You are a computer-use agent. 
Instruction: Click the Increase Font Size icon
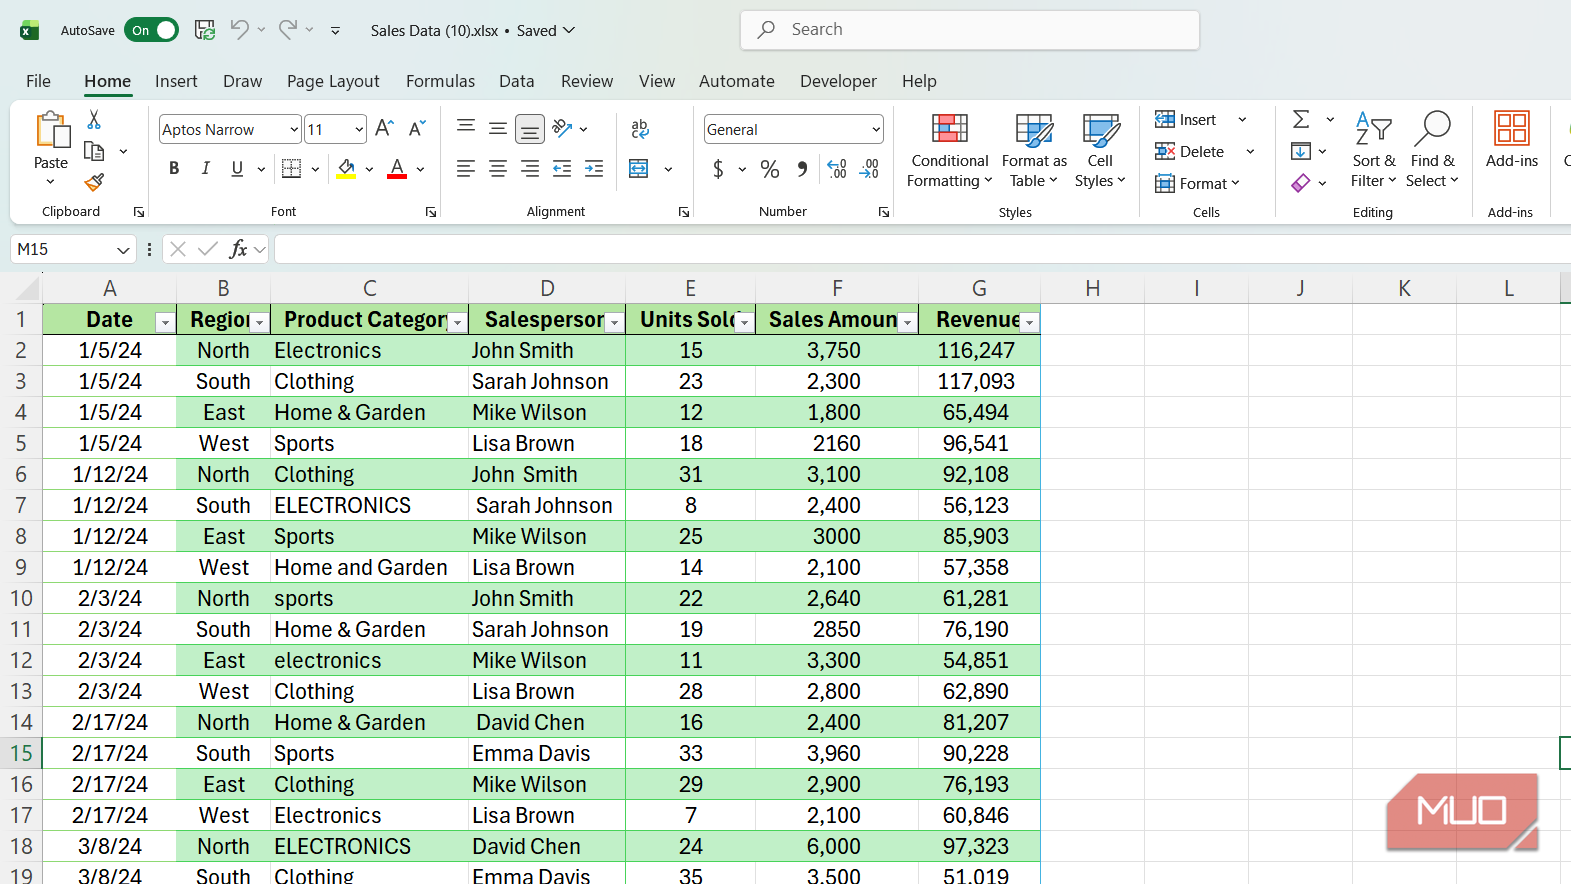(384, 128)
